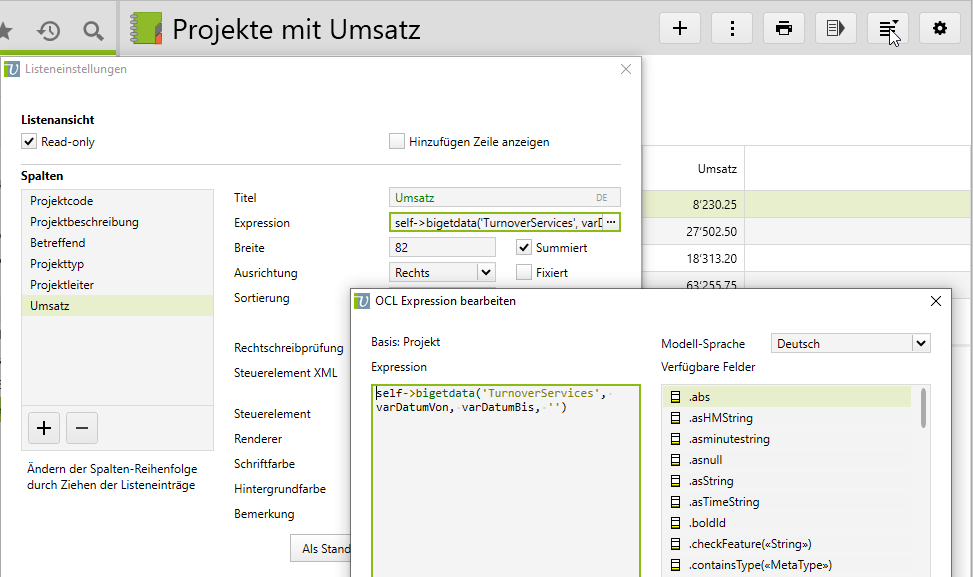Open the gear settings icon
This screenshot has height=577, width=973.
point(940,28)
